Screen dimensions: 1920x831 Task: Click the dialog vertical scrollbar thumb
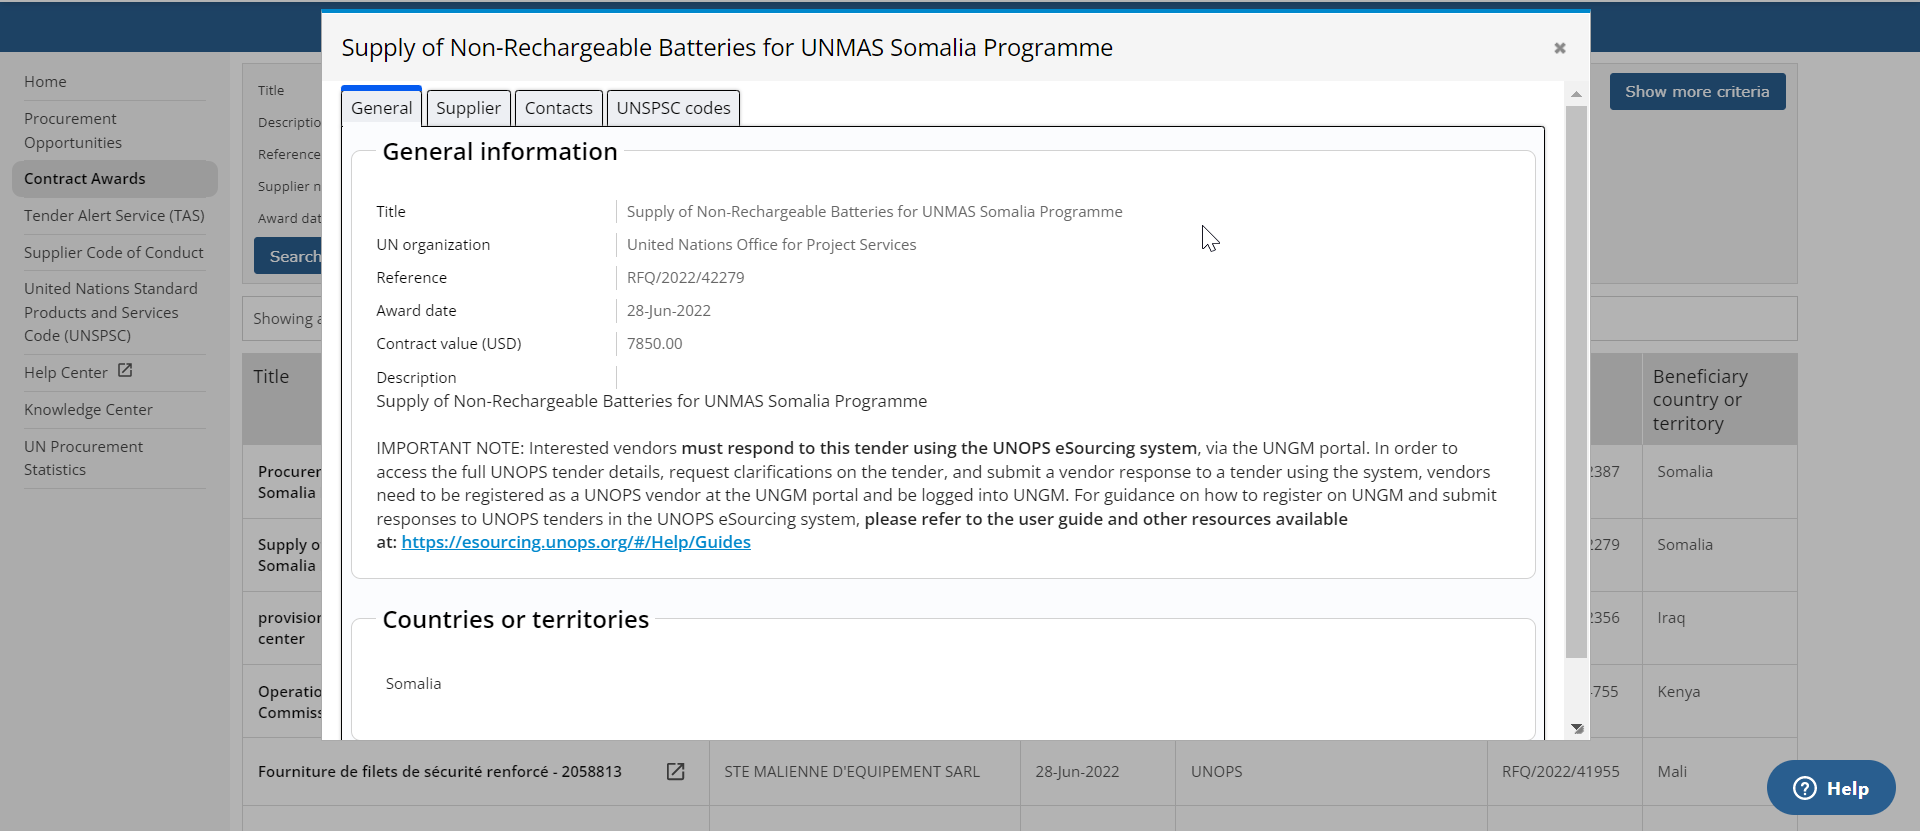pyautogui.click(x=1576, y=382)
